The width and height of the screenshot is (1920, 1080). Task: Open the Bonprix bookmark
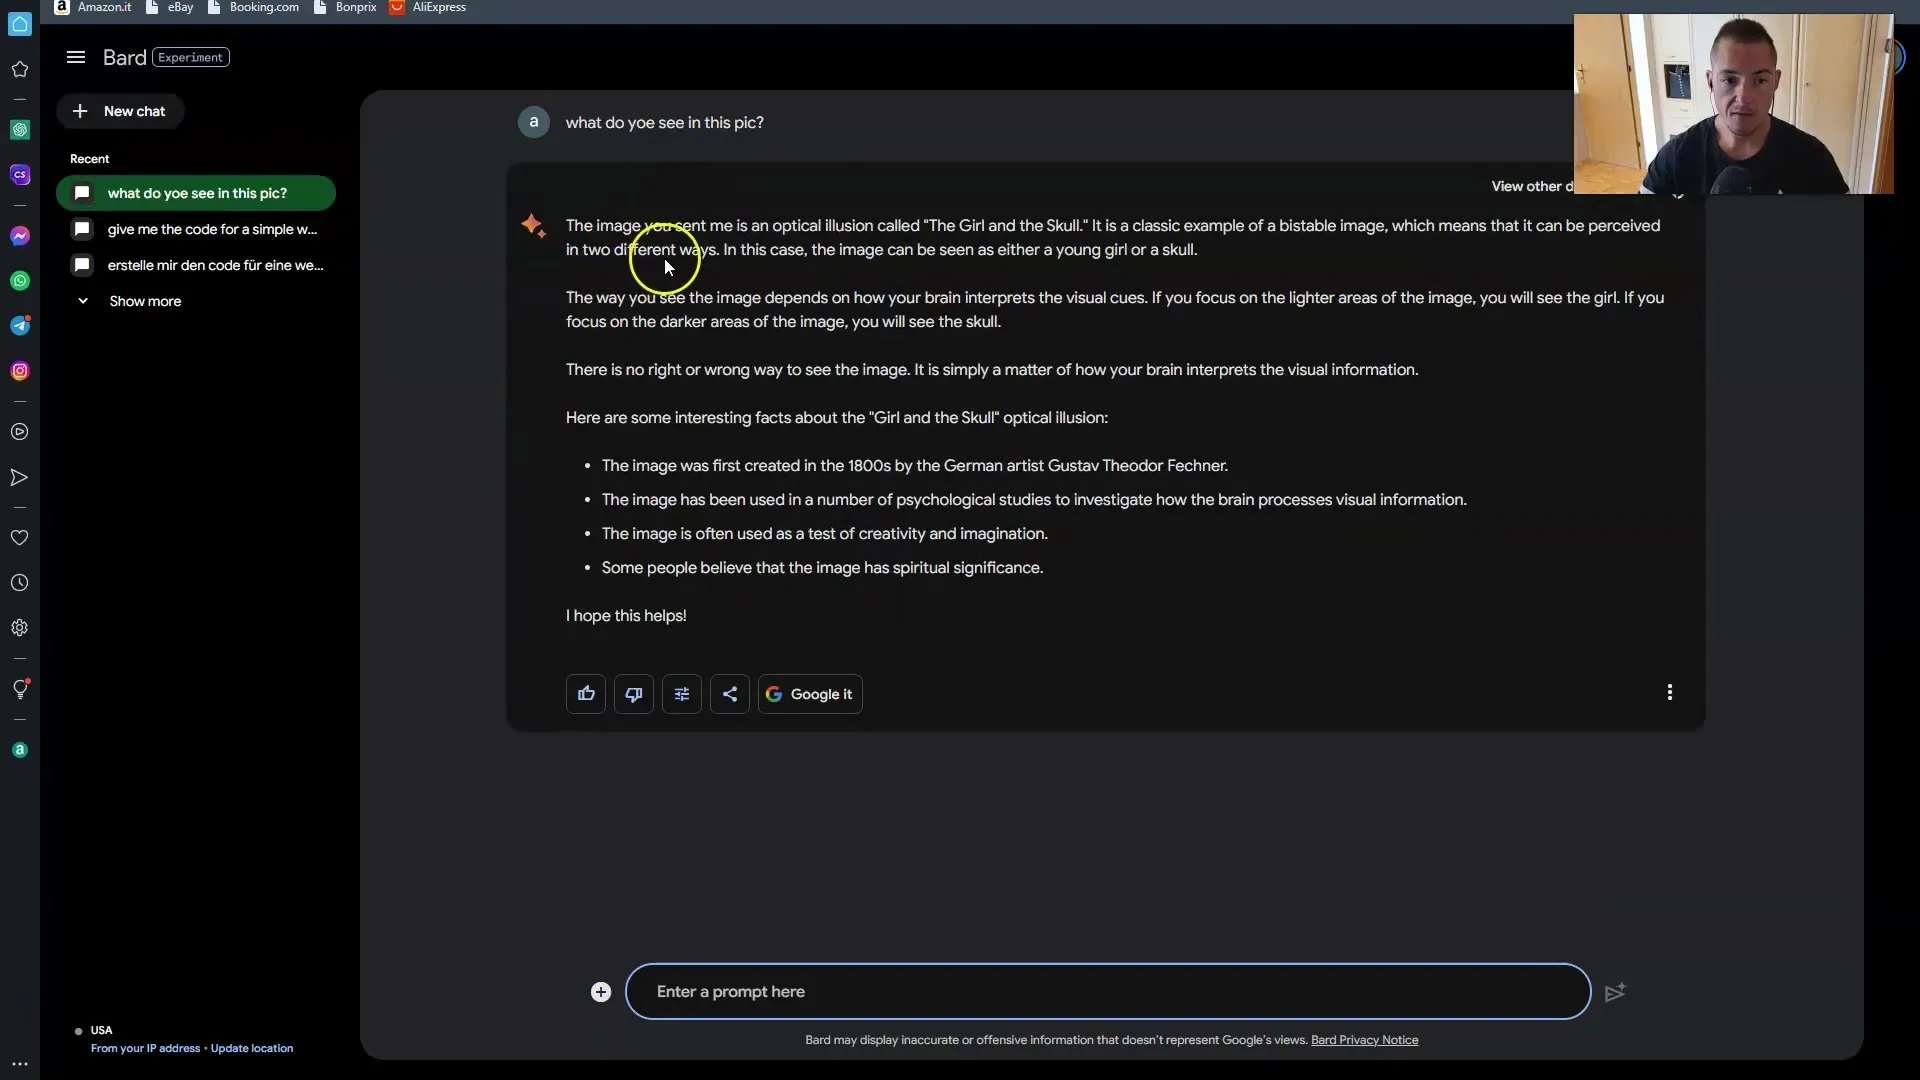345,7
